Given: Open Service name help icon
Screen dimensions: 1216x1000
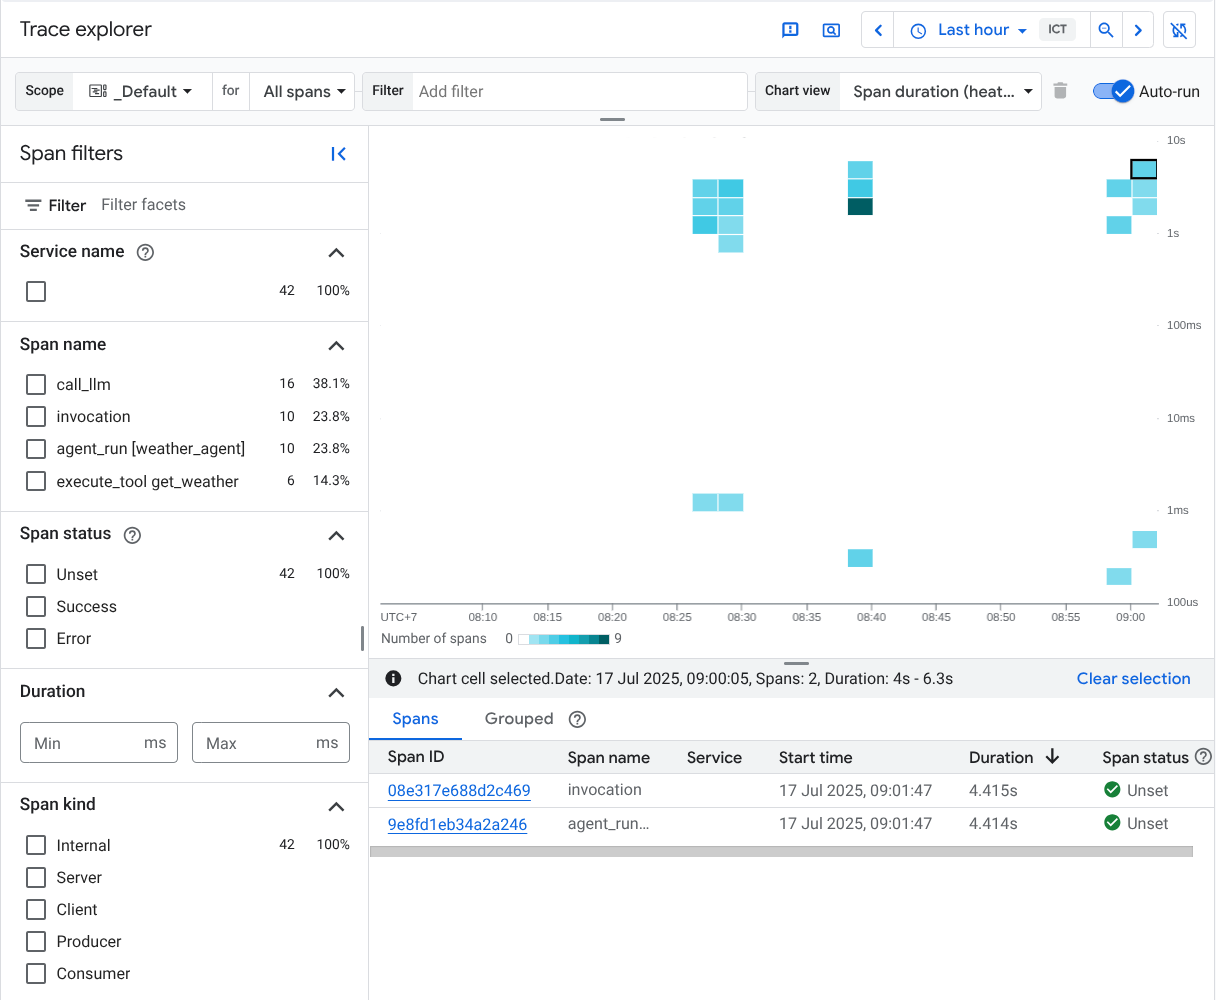Looking at the screenshot, I should pos(145,252).
